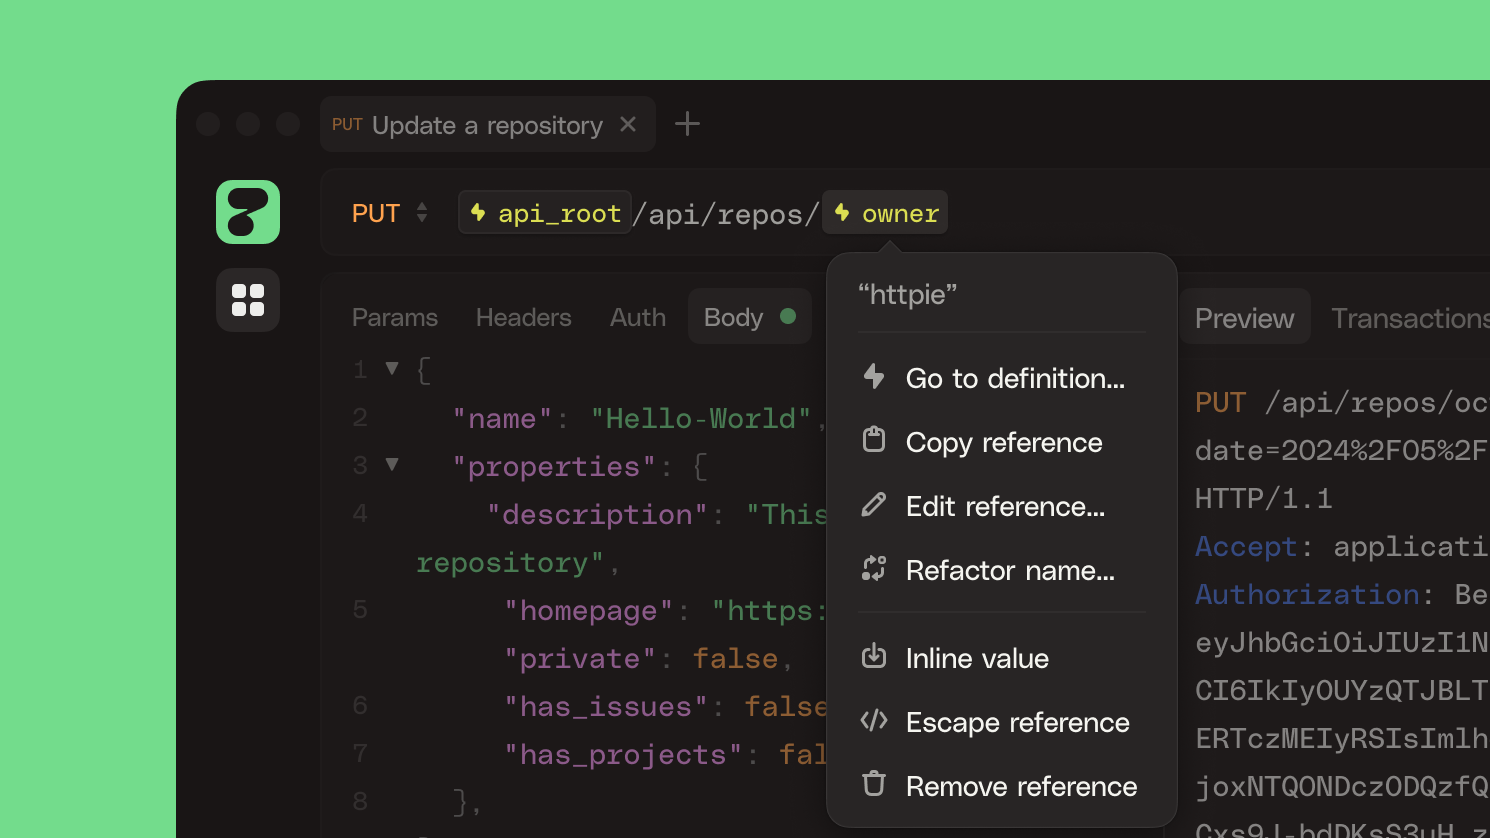Click the HTTPie logo icon in sidebar
The height and width of the screenshot is (838, 1490).
[248, 212]
